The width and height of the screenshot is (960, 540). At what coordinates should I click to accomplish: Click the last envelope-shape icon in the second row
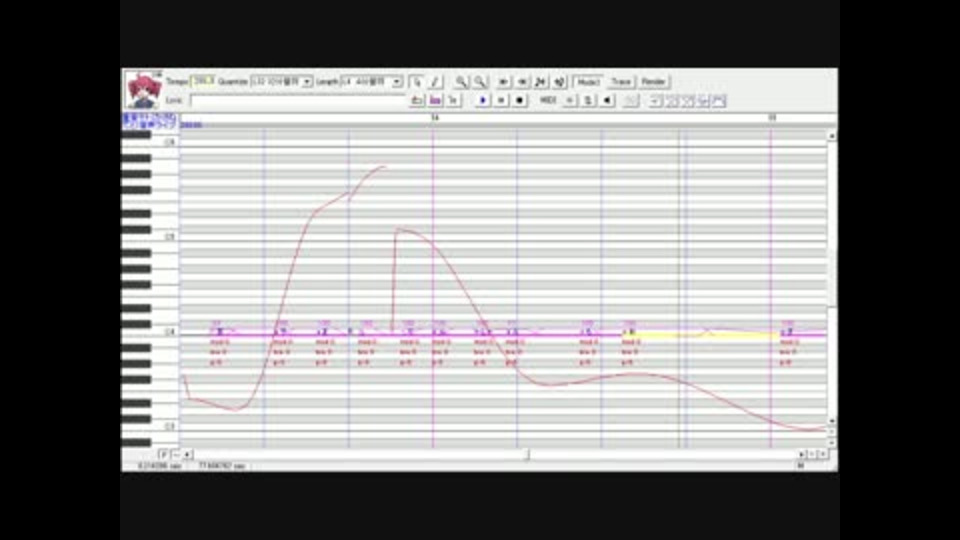[719, 100]
